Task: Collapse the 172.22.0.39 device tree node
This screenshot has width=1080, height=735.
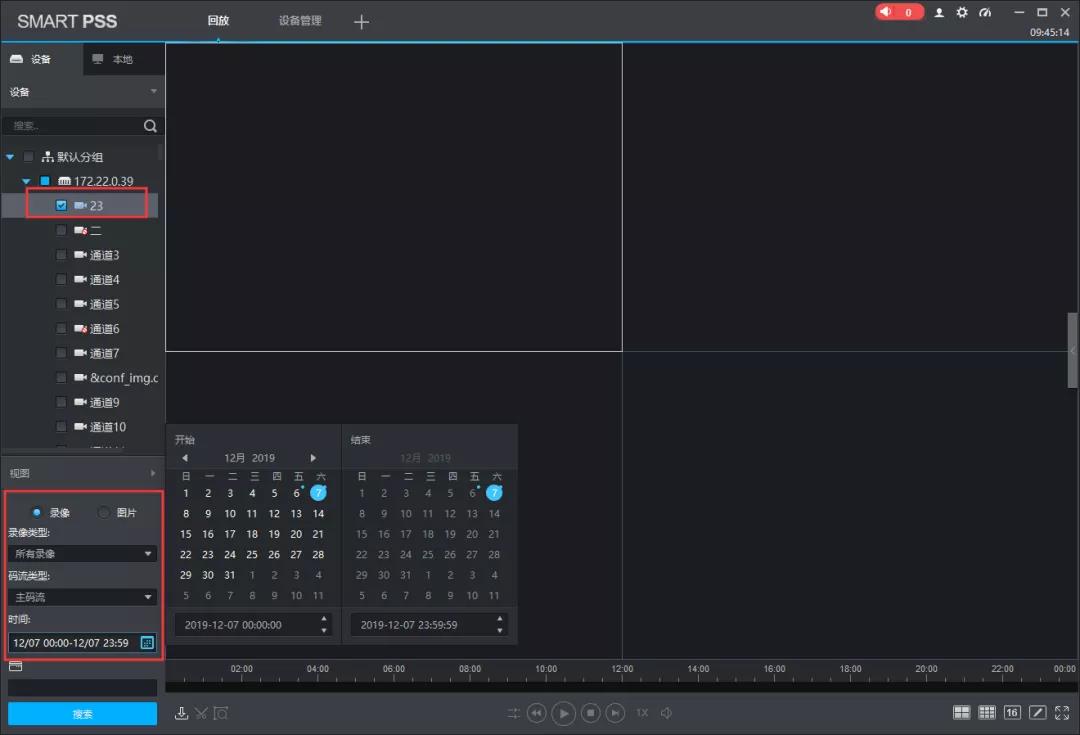Action: pos(27,181)
